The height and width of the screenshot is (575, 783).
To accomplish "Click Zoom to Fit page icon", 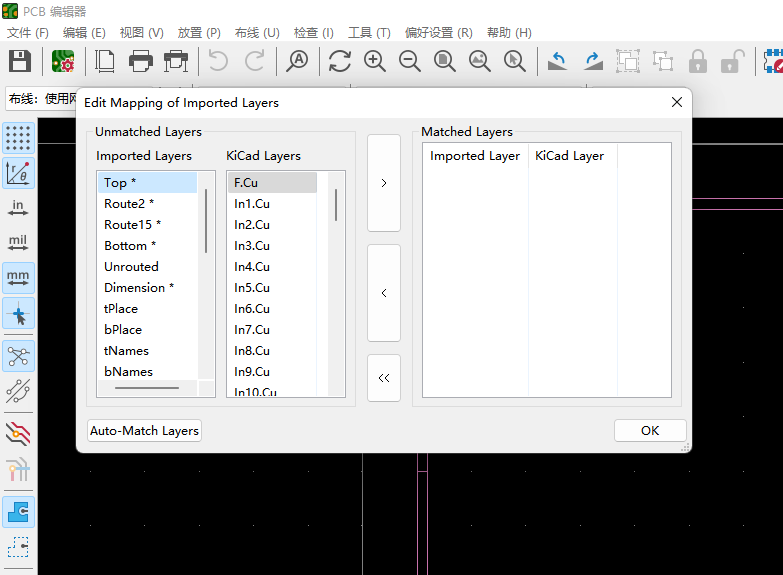I will click(x=444, y=61).
